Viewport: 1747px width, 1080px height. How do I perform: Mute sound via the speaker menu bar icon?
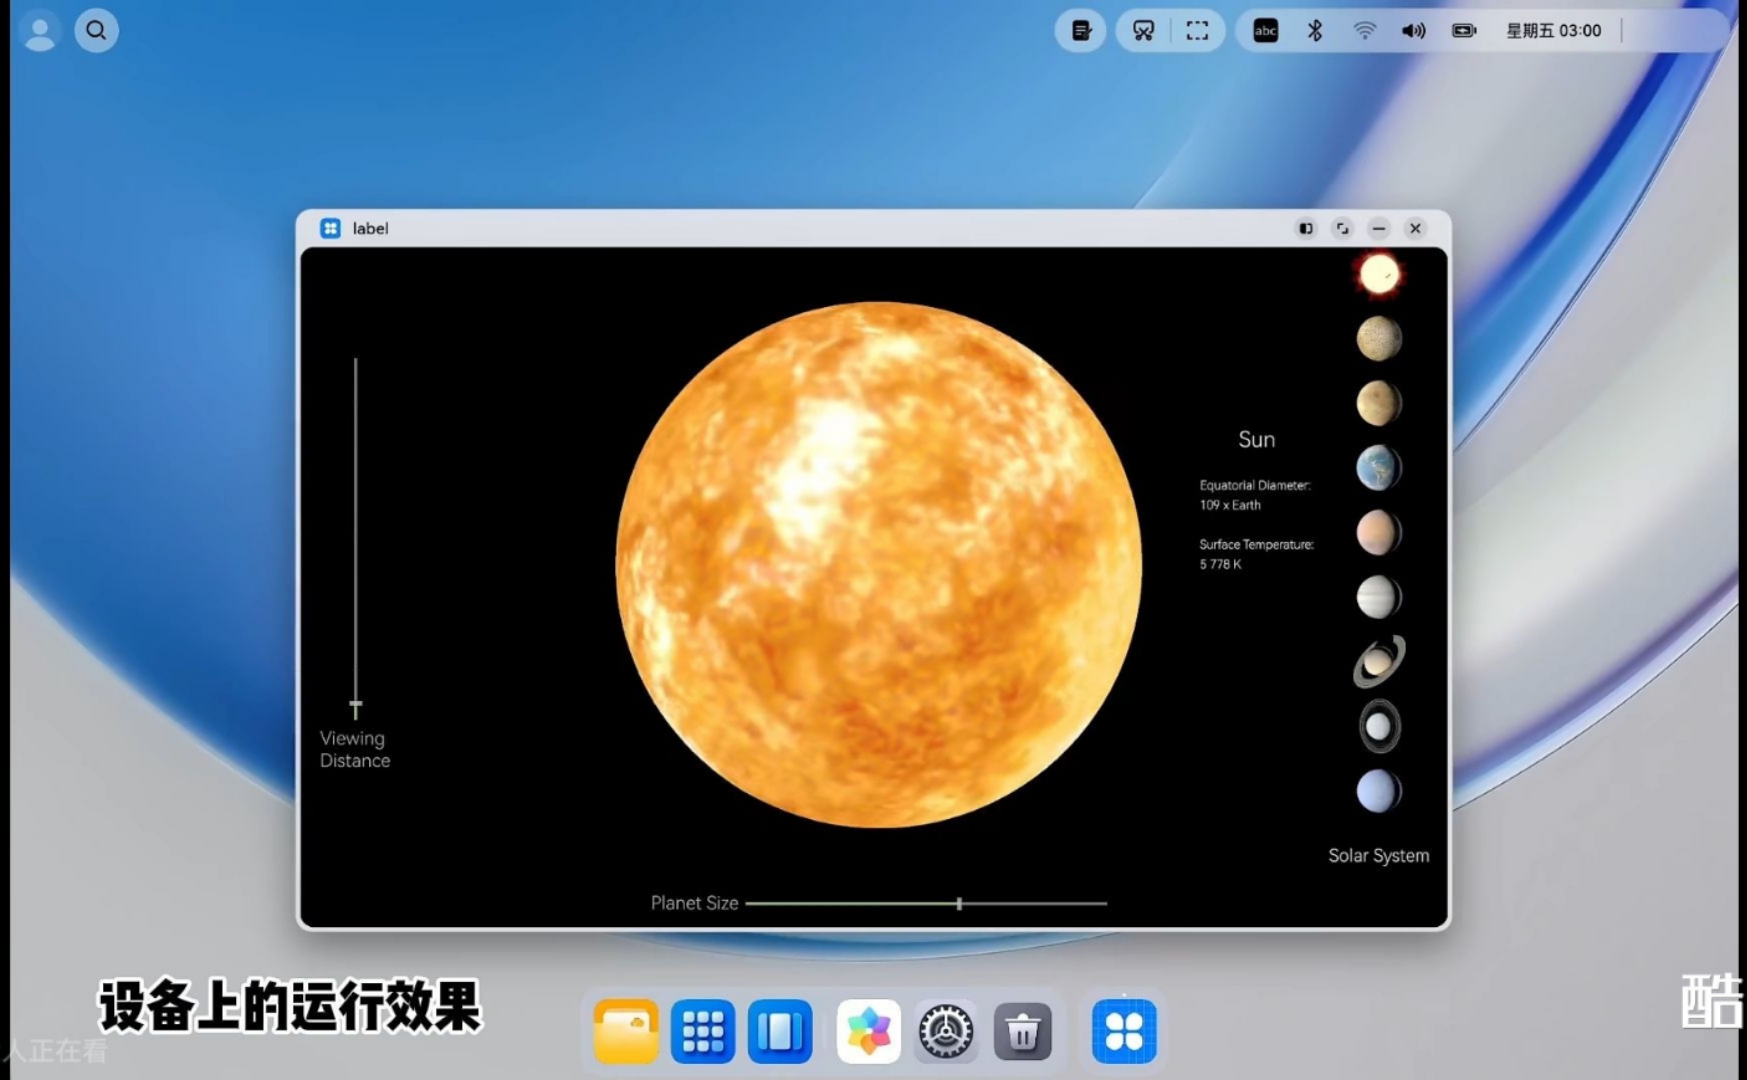(x=1414, y=31)
